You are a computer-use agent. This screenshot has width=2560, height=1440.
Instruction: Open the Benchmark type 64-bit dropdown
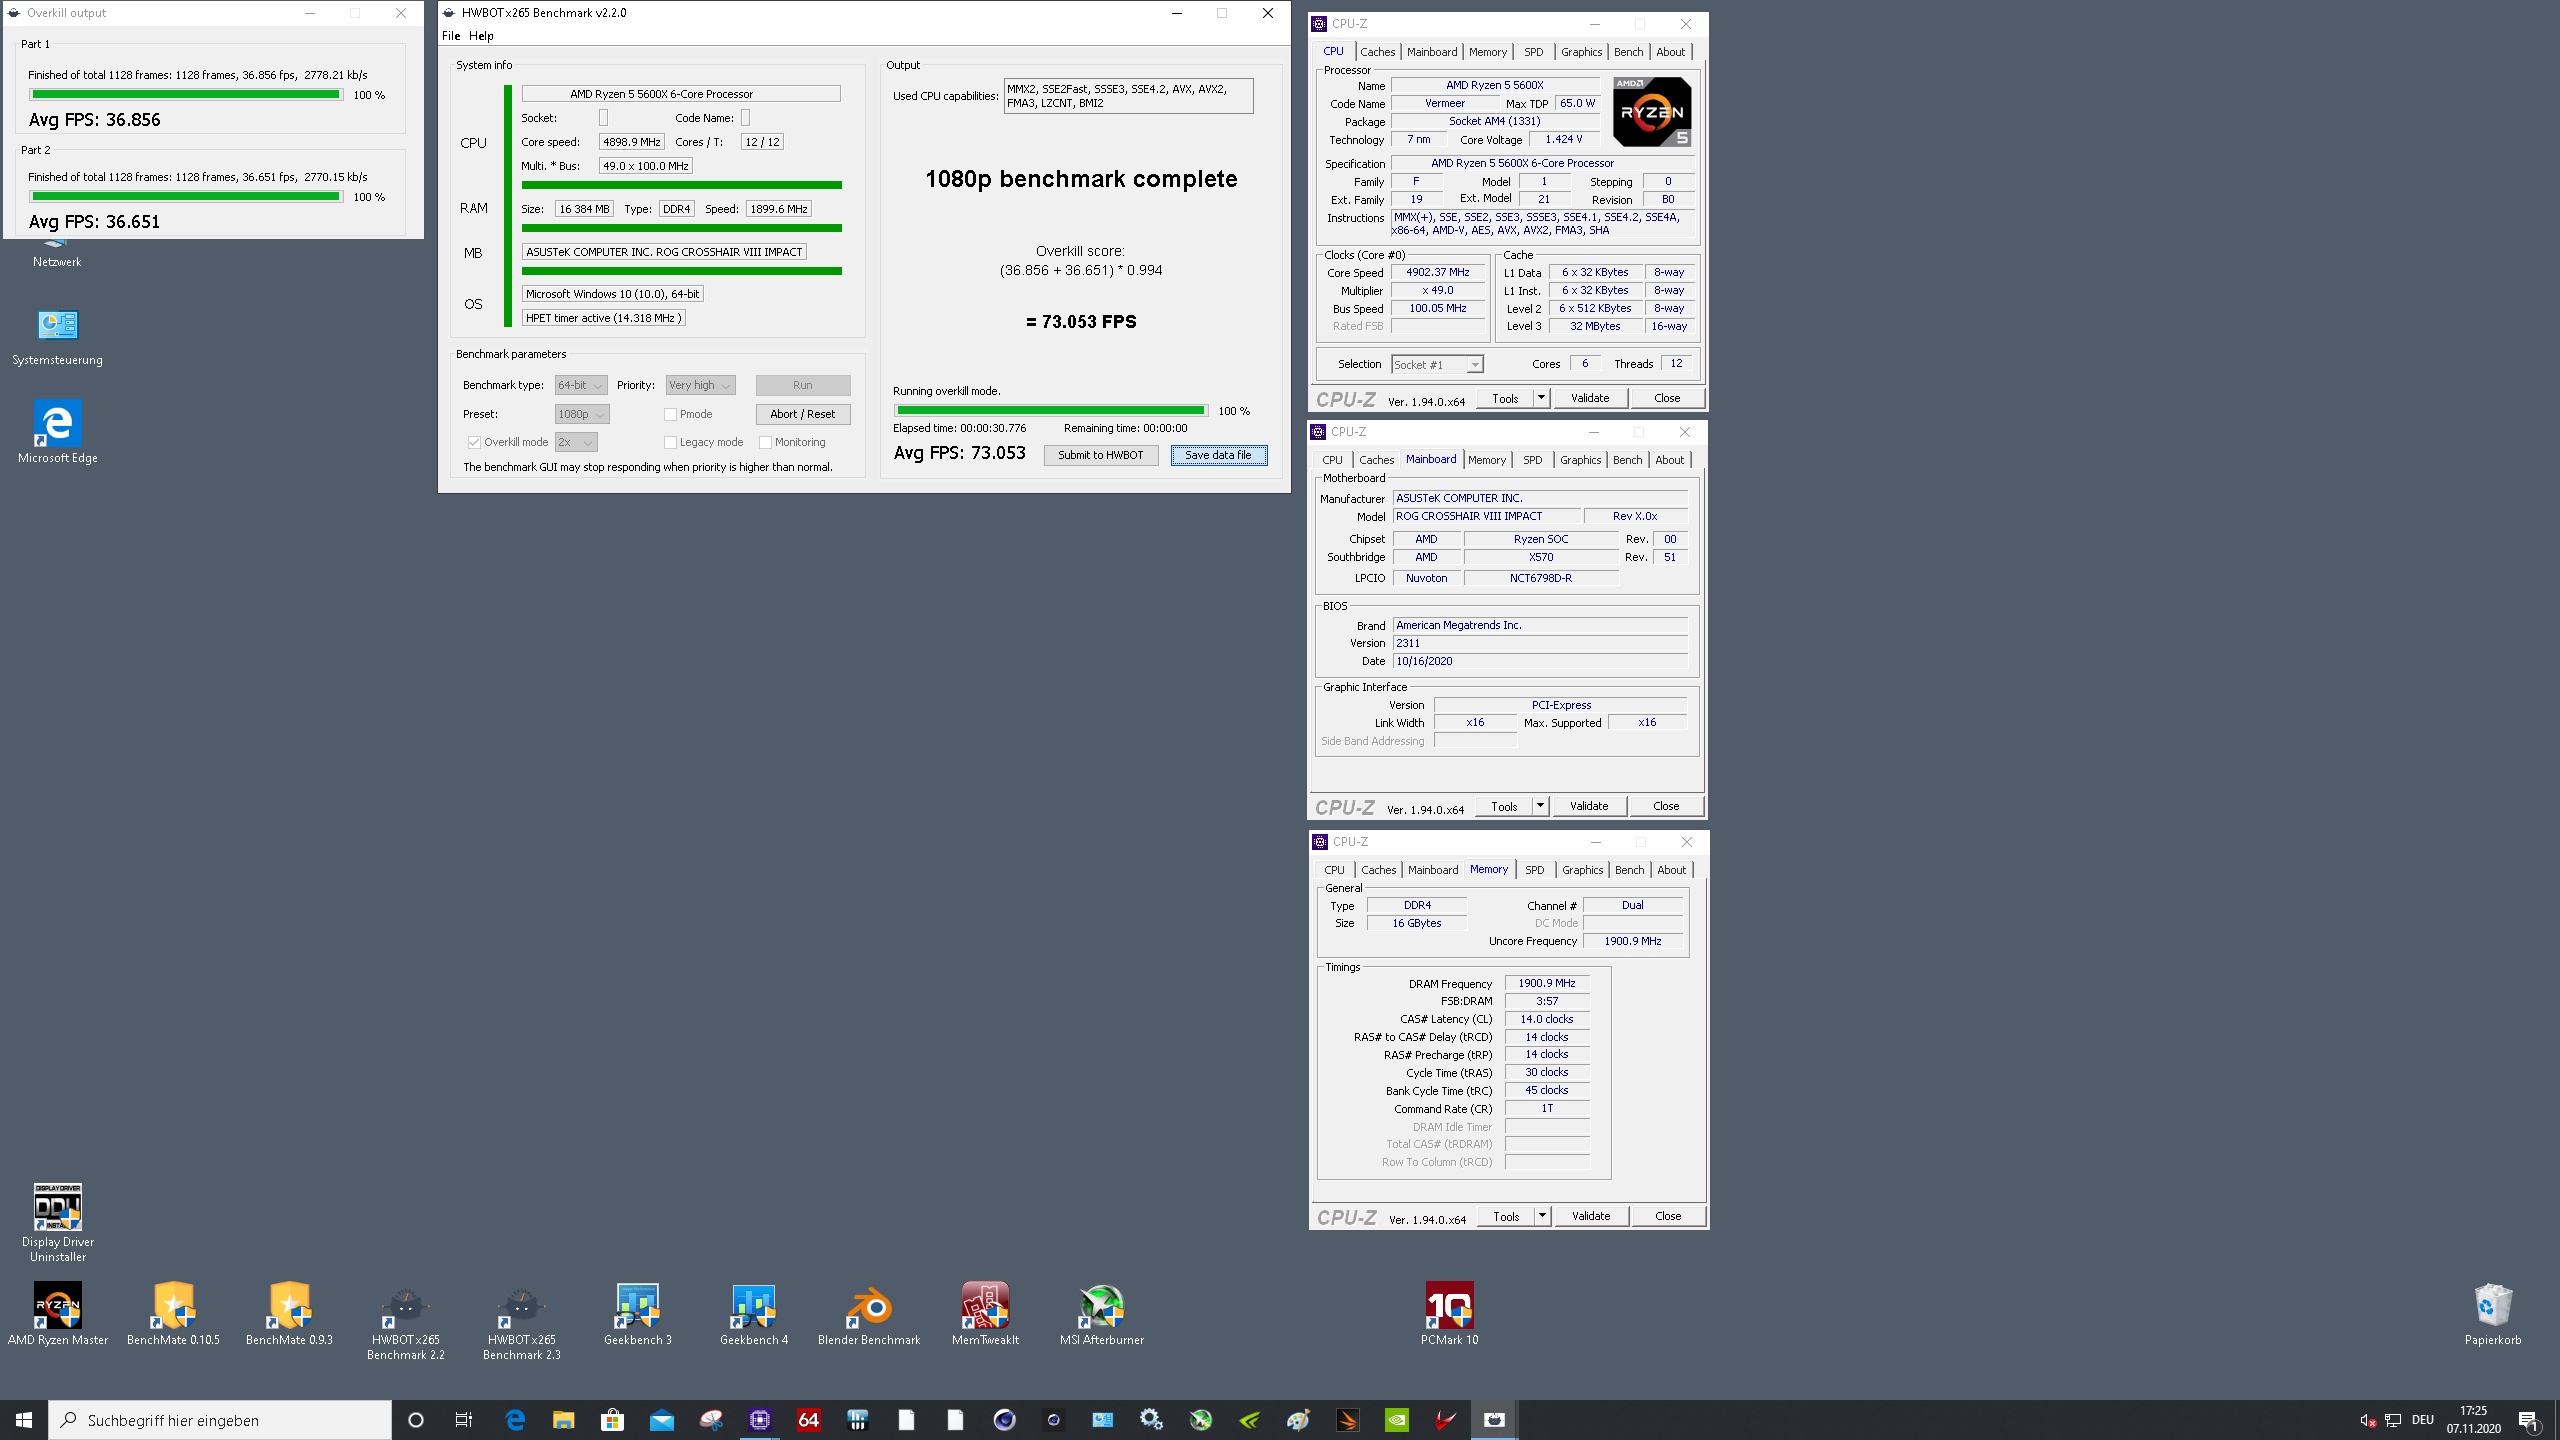point(581,385)
